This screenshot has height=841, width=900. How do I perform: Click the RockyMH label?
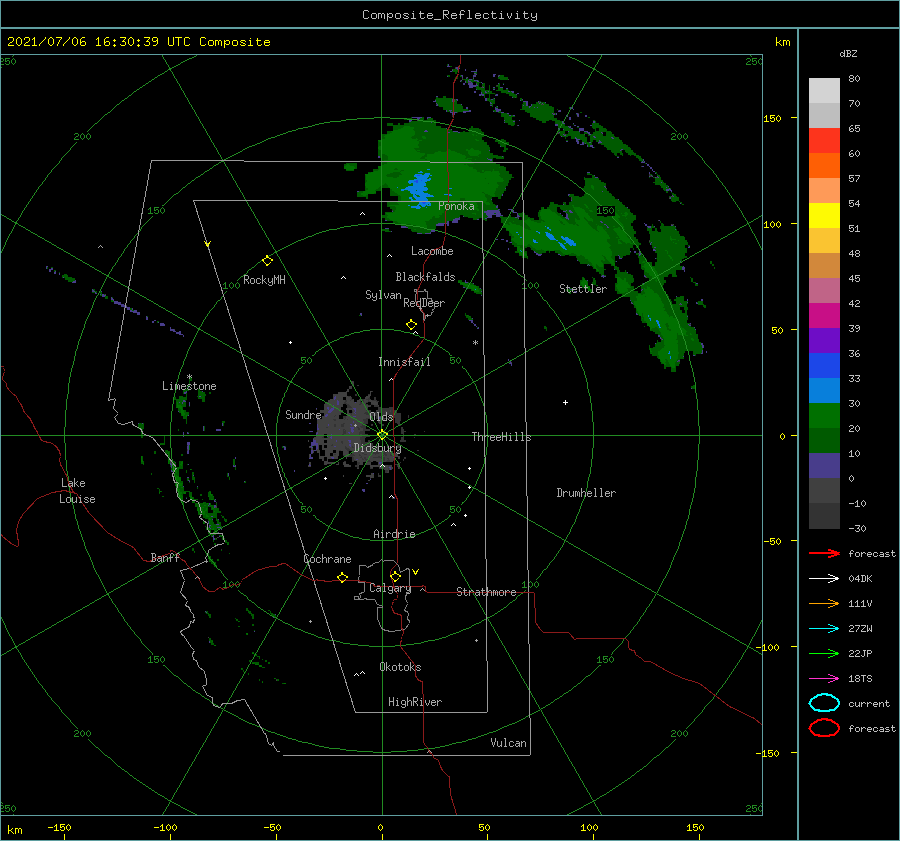point(264,280)
